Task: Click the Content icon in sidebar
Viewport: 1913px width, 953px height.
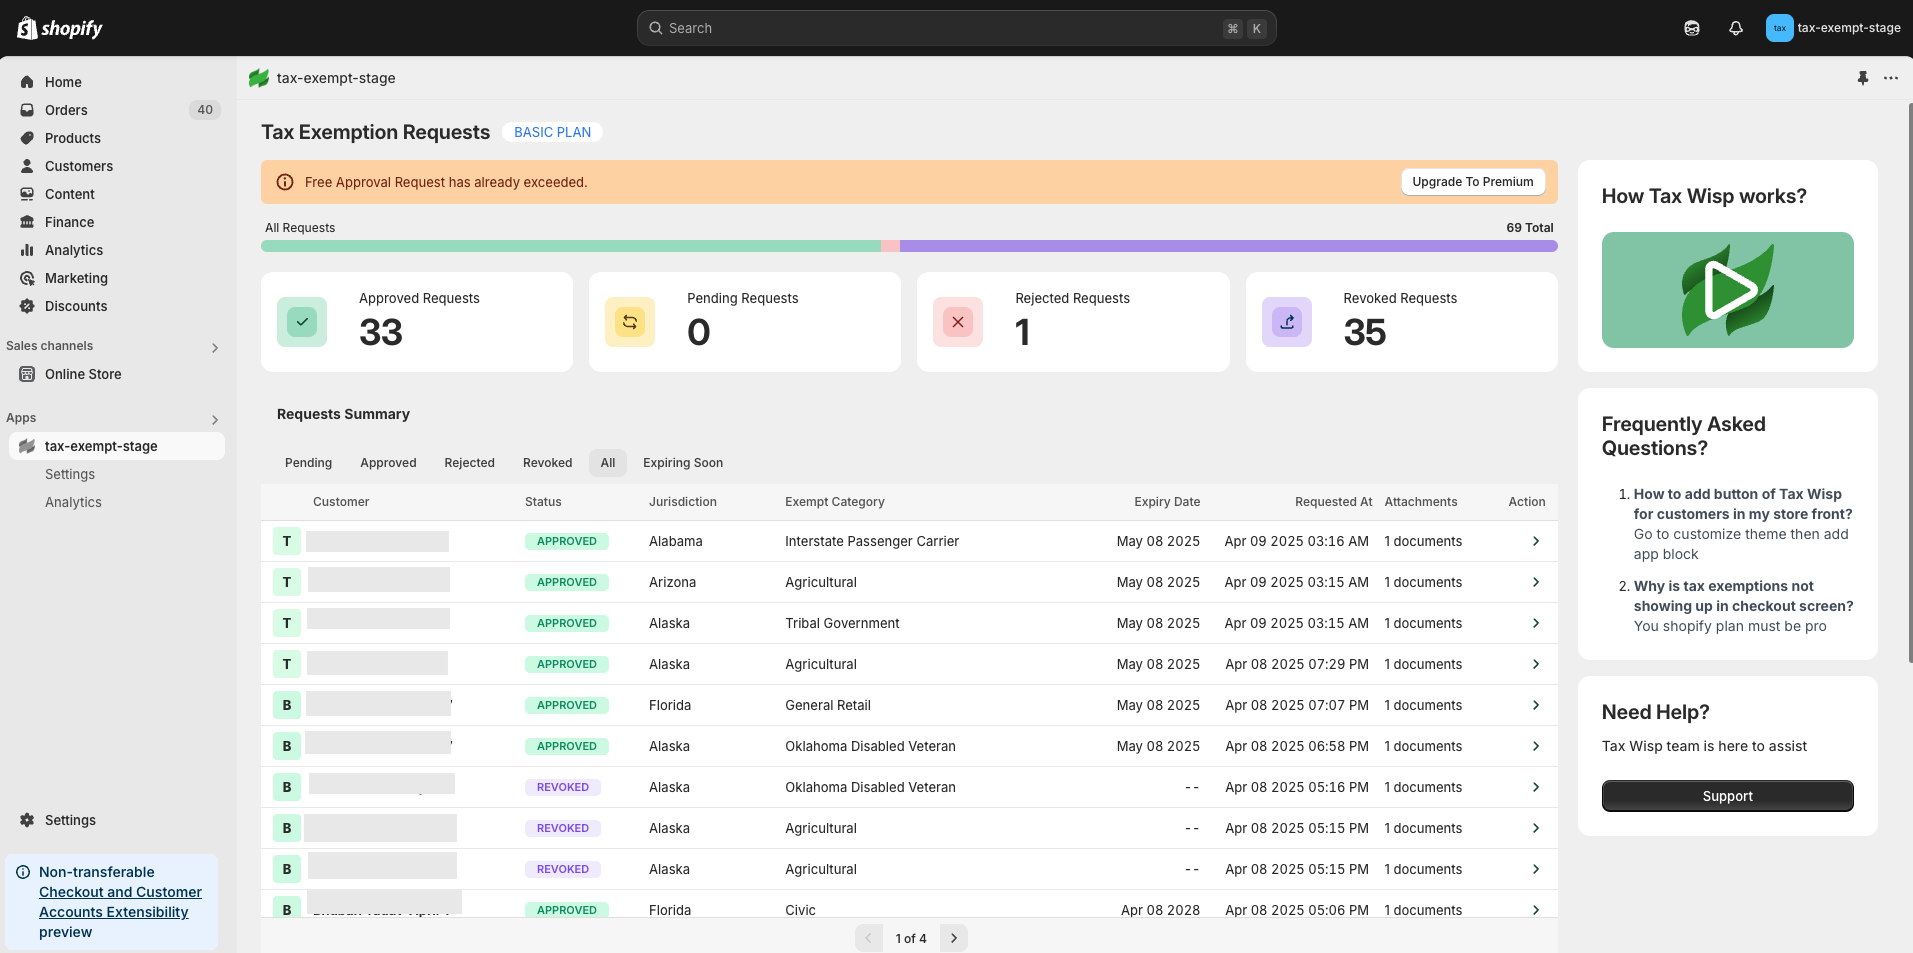Action: pyautogui.click(x=27, y=194)
